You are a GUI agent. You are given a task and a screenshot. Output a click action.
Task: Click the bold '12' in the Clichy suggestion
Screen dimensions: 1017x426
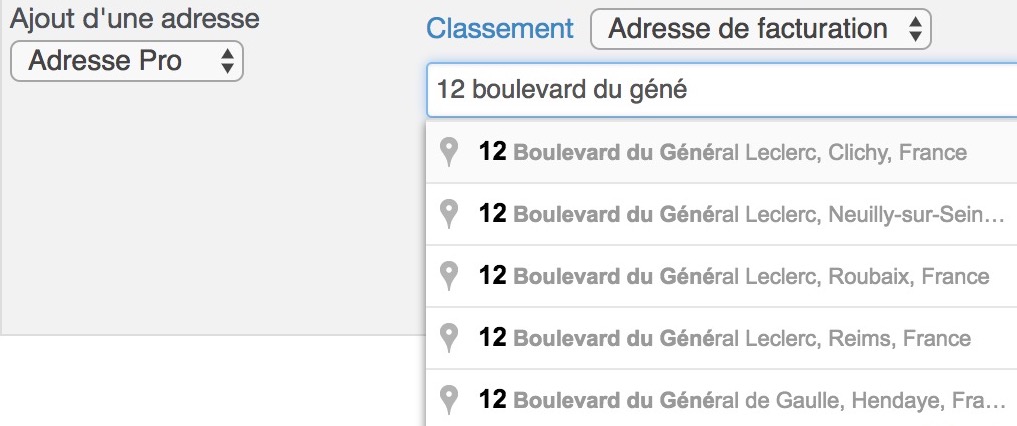(492, 152)
